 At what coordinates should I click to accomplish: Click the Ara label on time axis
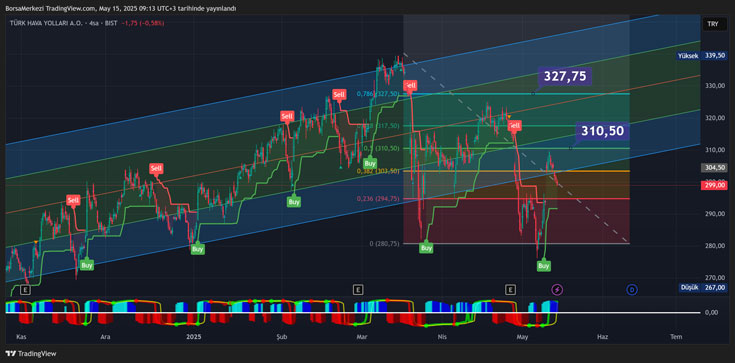[x=106, y=337]
